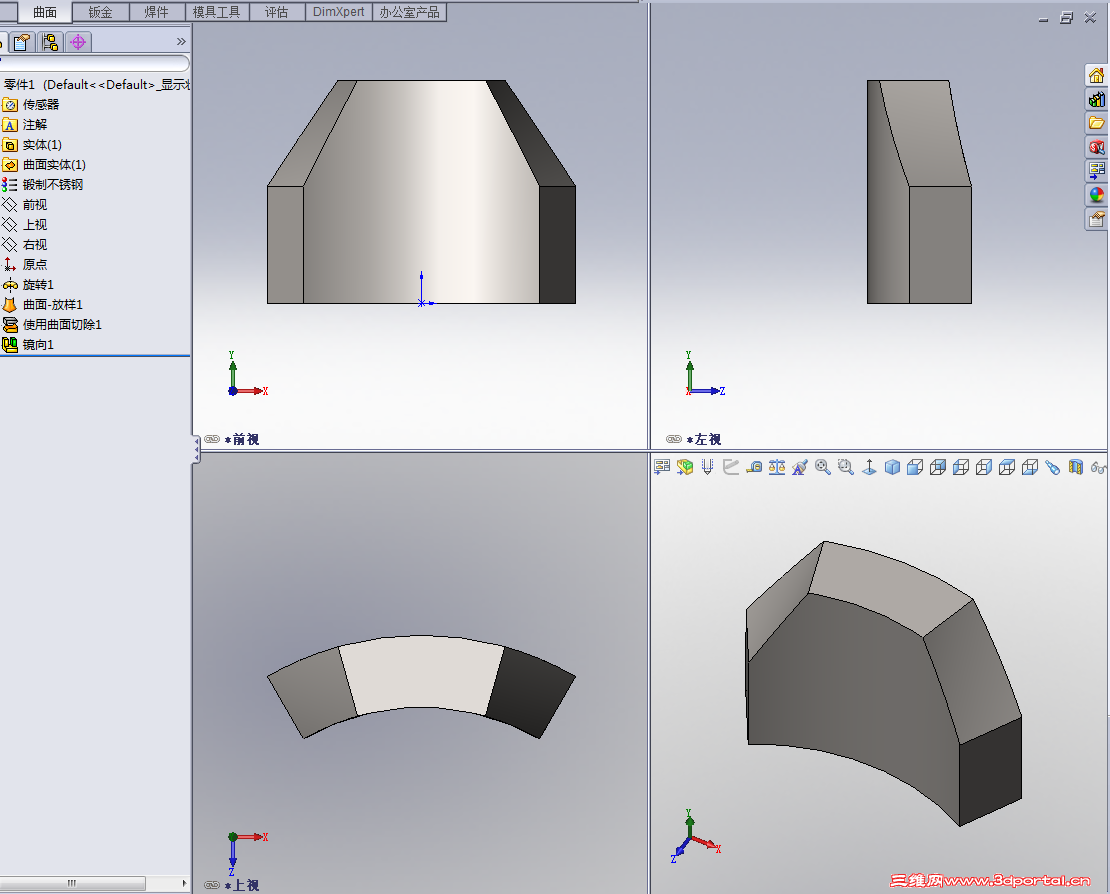Select the 原点 origin item

coord(25,265)
